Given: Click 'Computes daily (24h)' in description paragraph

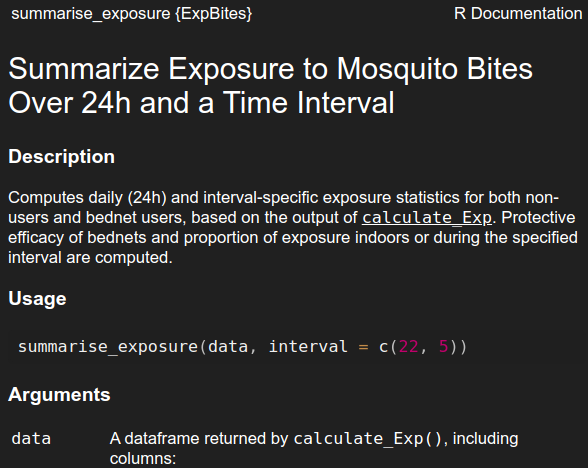Looking at the screenshot, I should pos(87,198).
